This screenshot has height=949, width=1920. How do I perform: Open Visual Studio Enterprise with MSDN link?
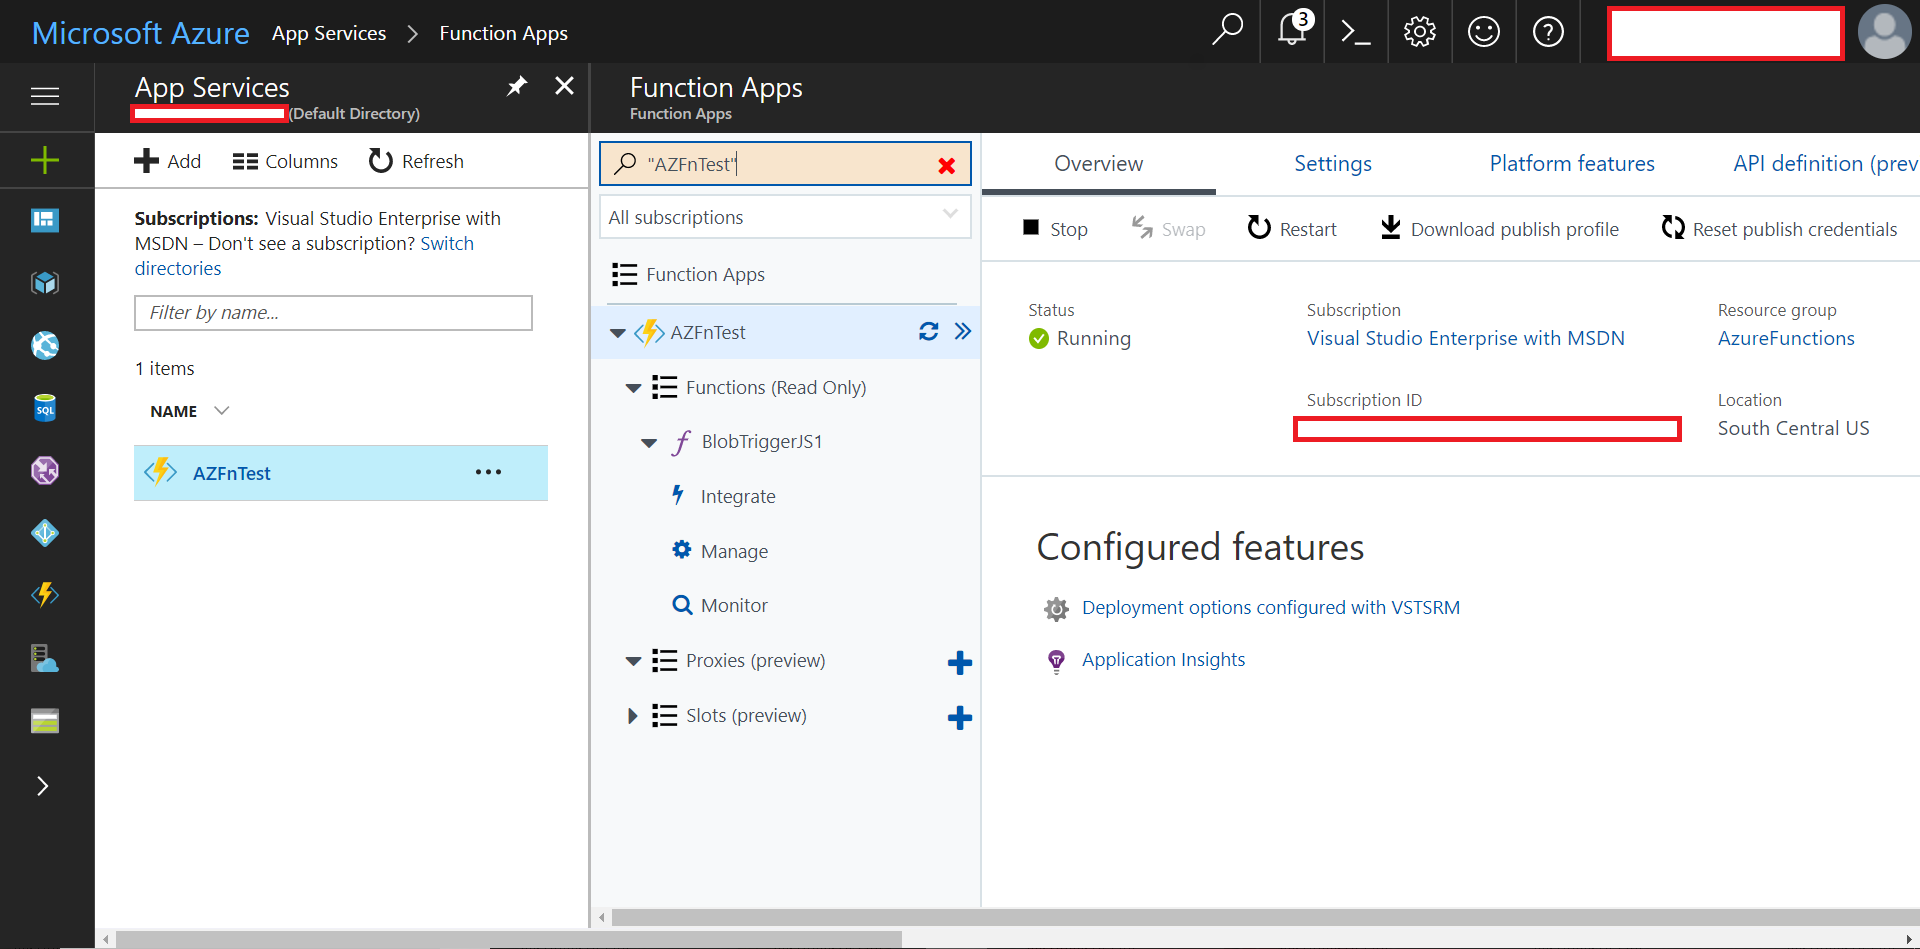[x=1465, y=338]
